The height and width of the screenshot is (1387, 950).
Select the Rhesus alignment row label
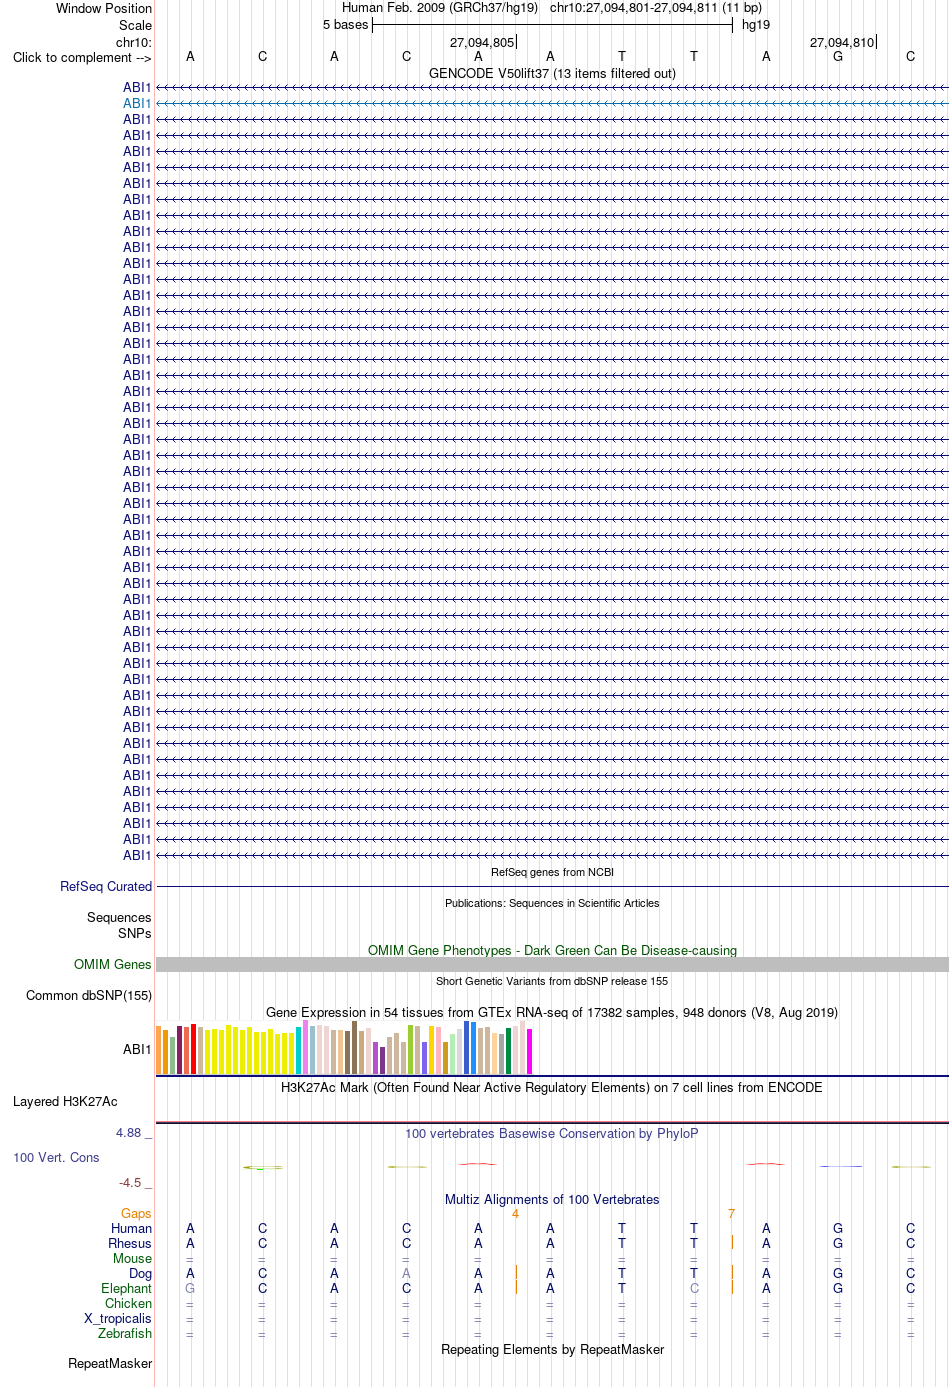pos(130,1243)
